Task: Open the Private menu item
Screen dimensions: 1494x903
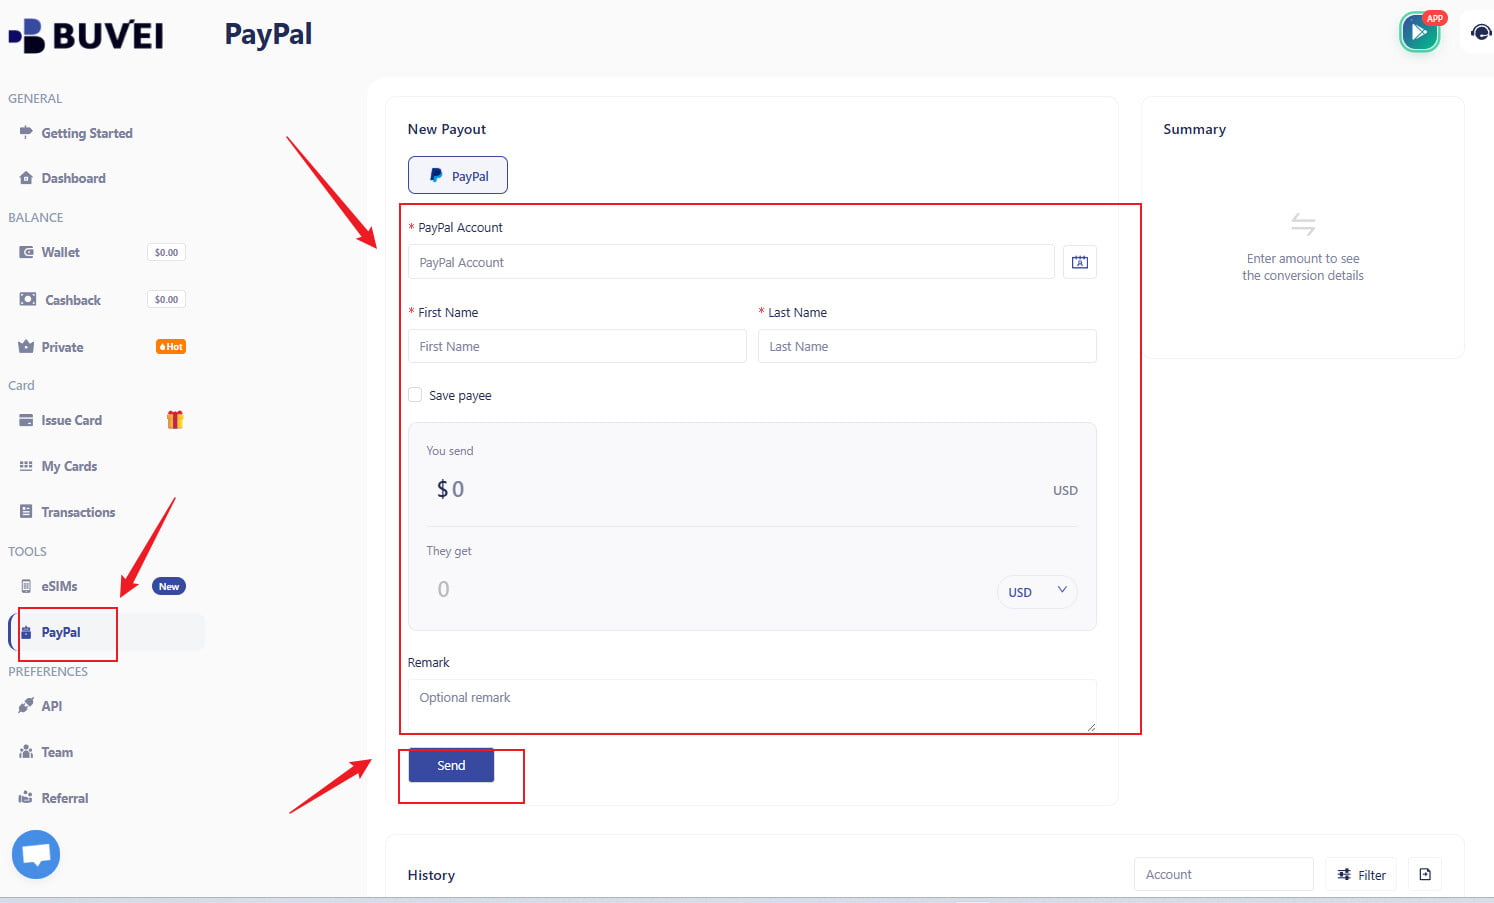Action: click(x=62, y=347)
